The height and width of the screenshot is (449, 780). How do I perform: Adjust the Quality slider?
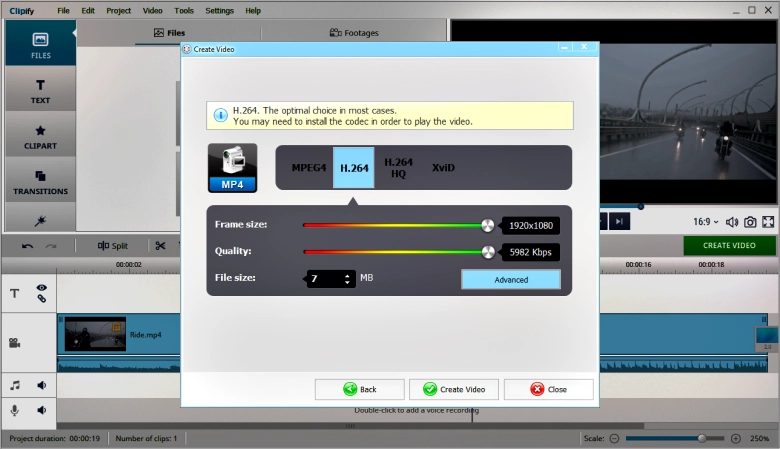(488, 252)
